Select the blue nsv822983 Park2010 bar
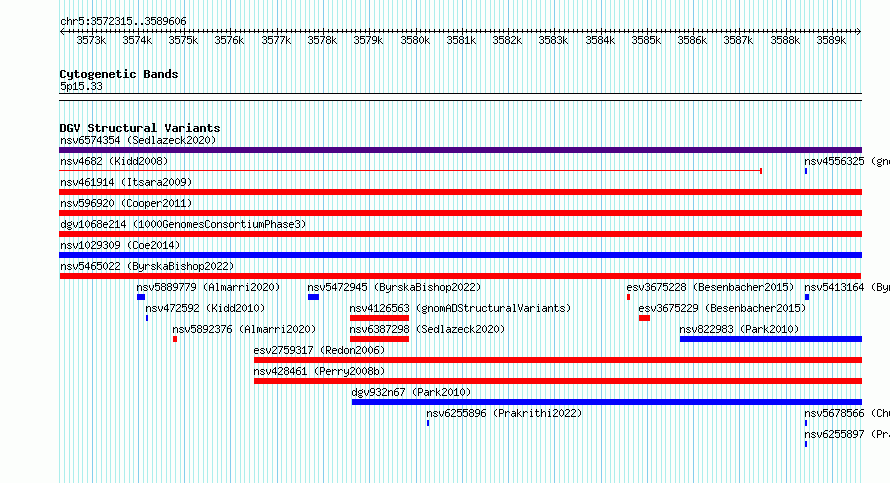 click(771, 339)
